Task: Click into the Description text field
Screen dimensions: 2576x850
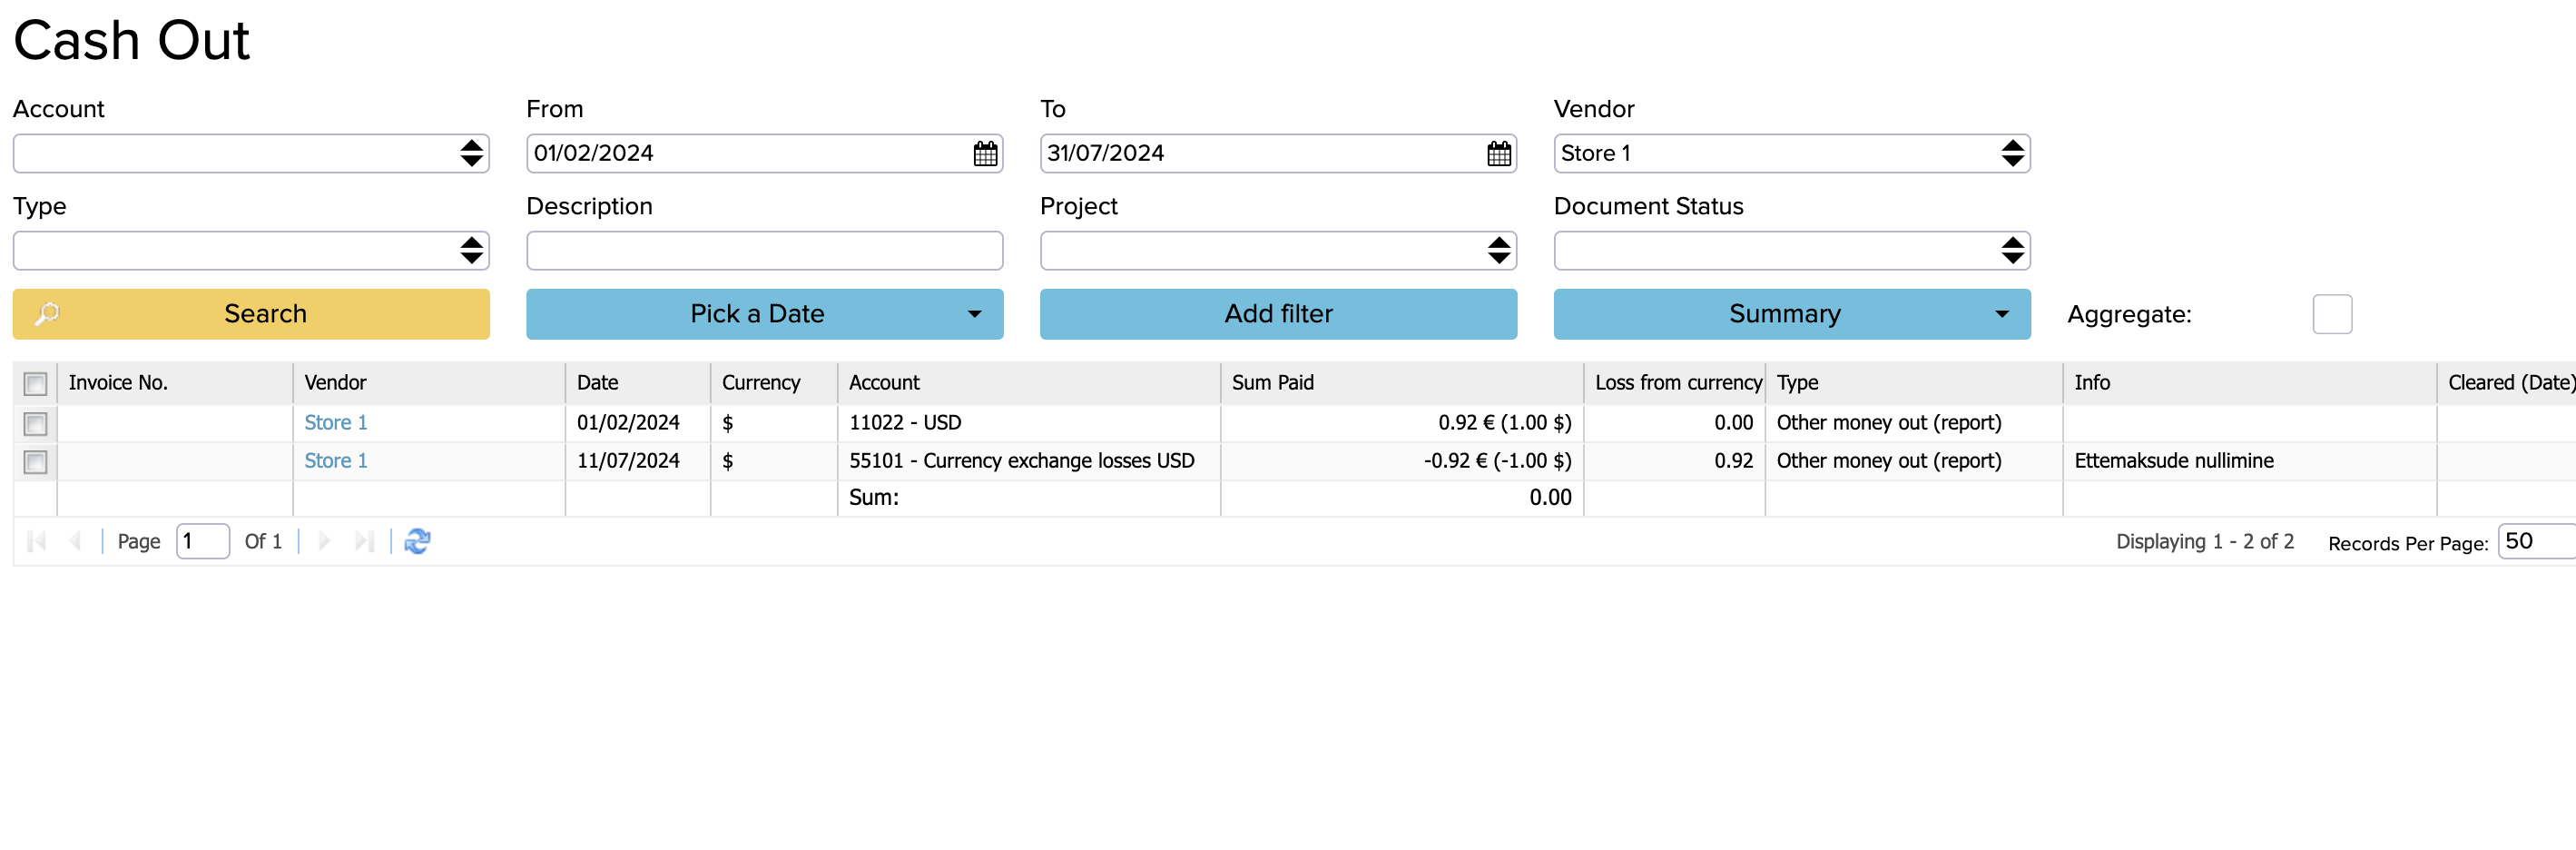Action: pos(764,250)
